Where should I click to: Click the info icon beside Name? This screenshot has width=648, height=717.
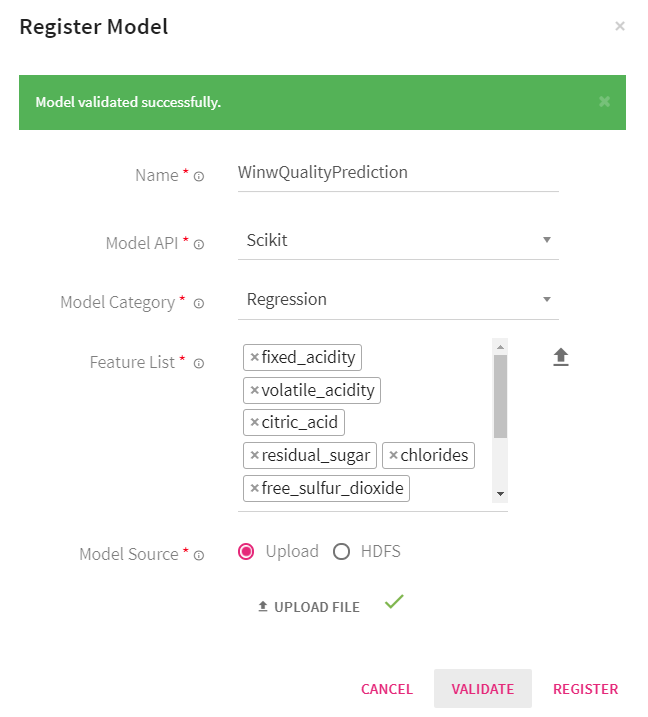tap(199, 176)
